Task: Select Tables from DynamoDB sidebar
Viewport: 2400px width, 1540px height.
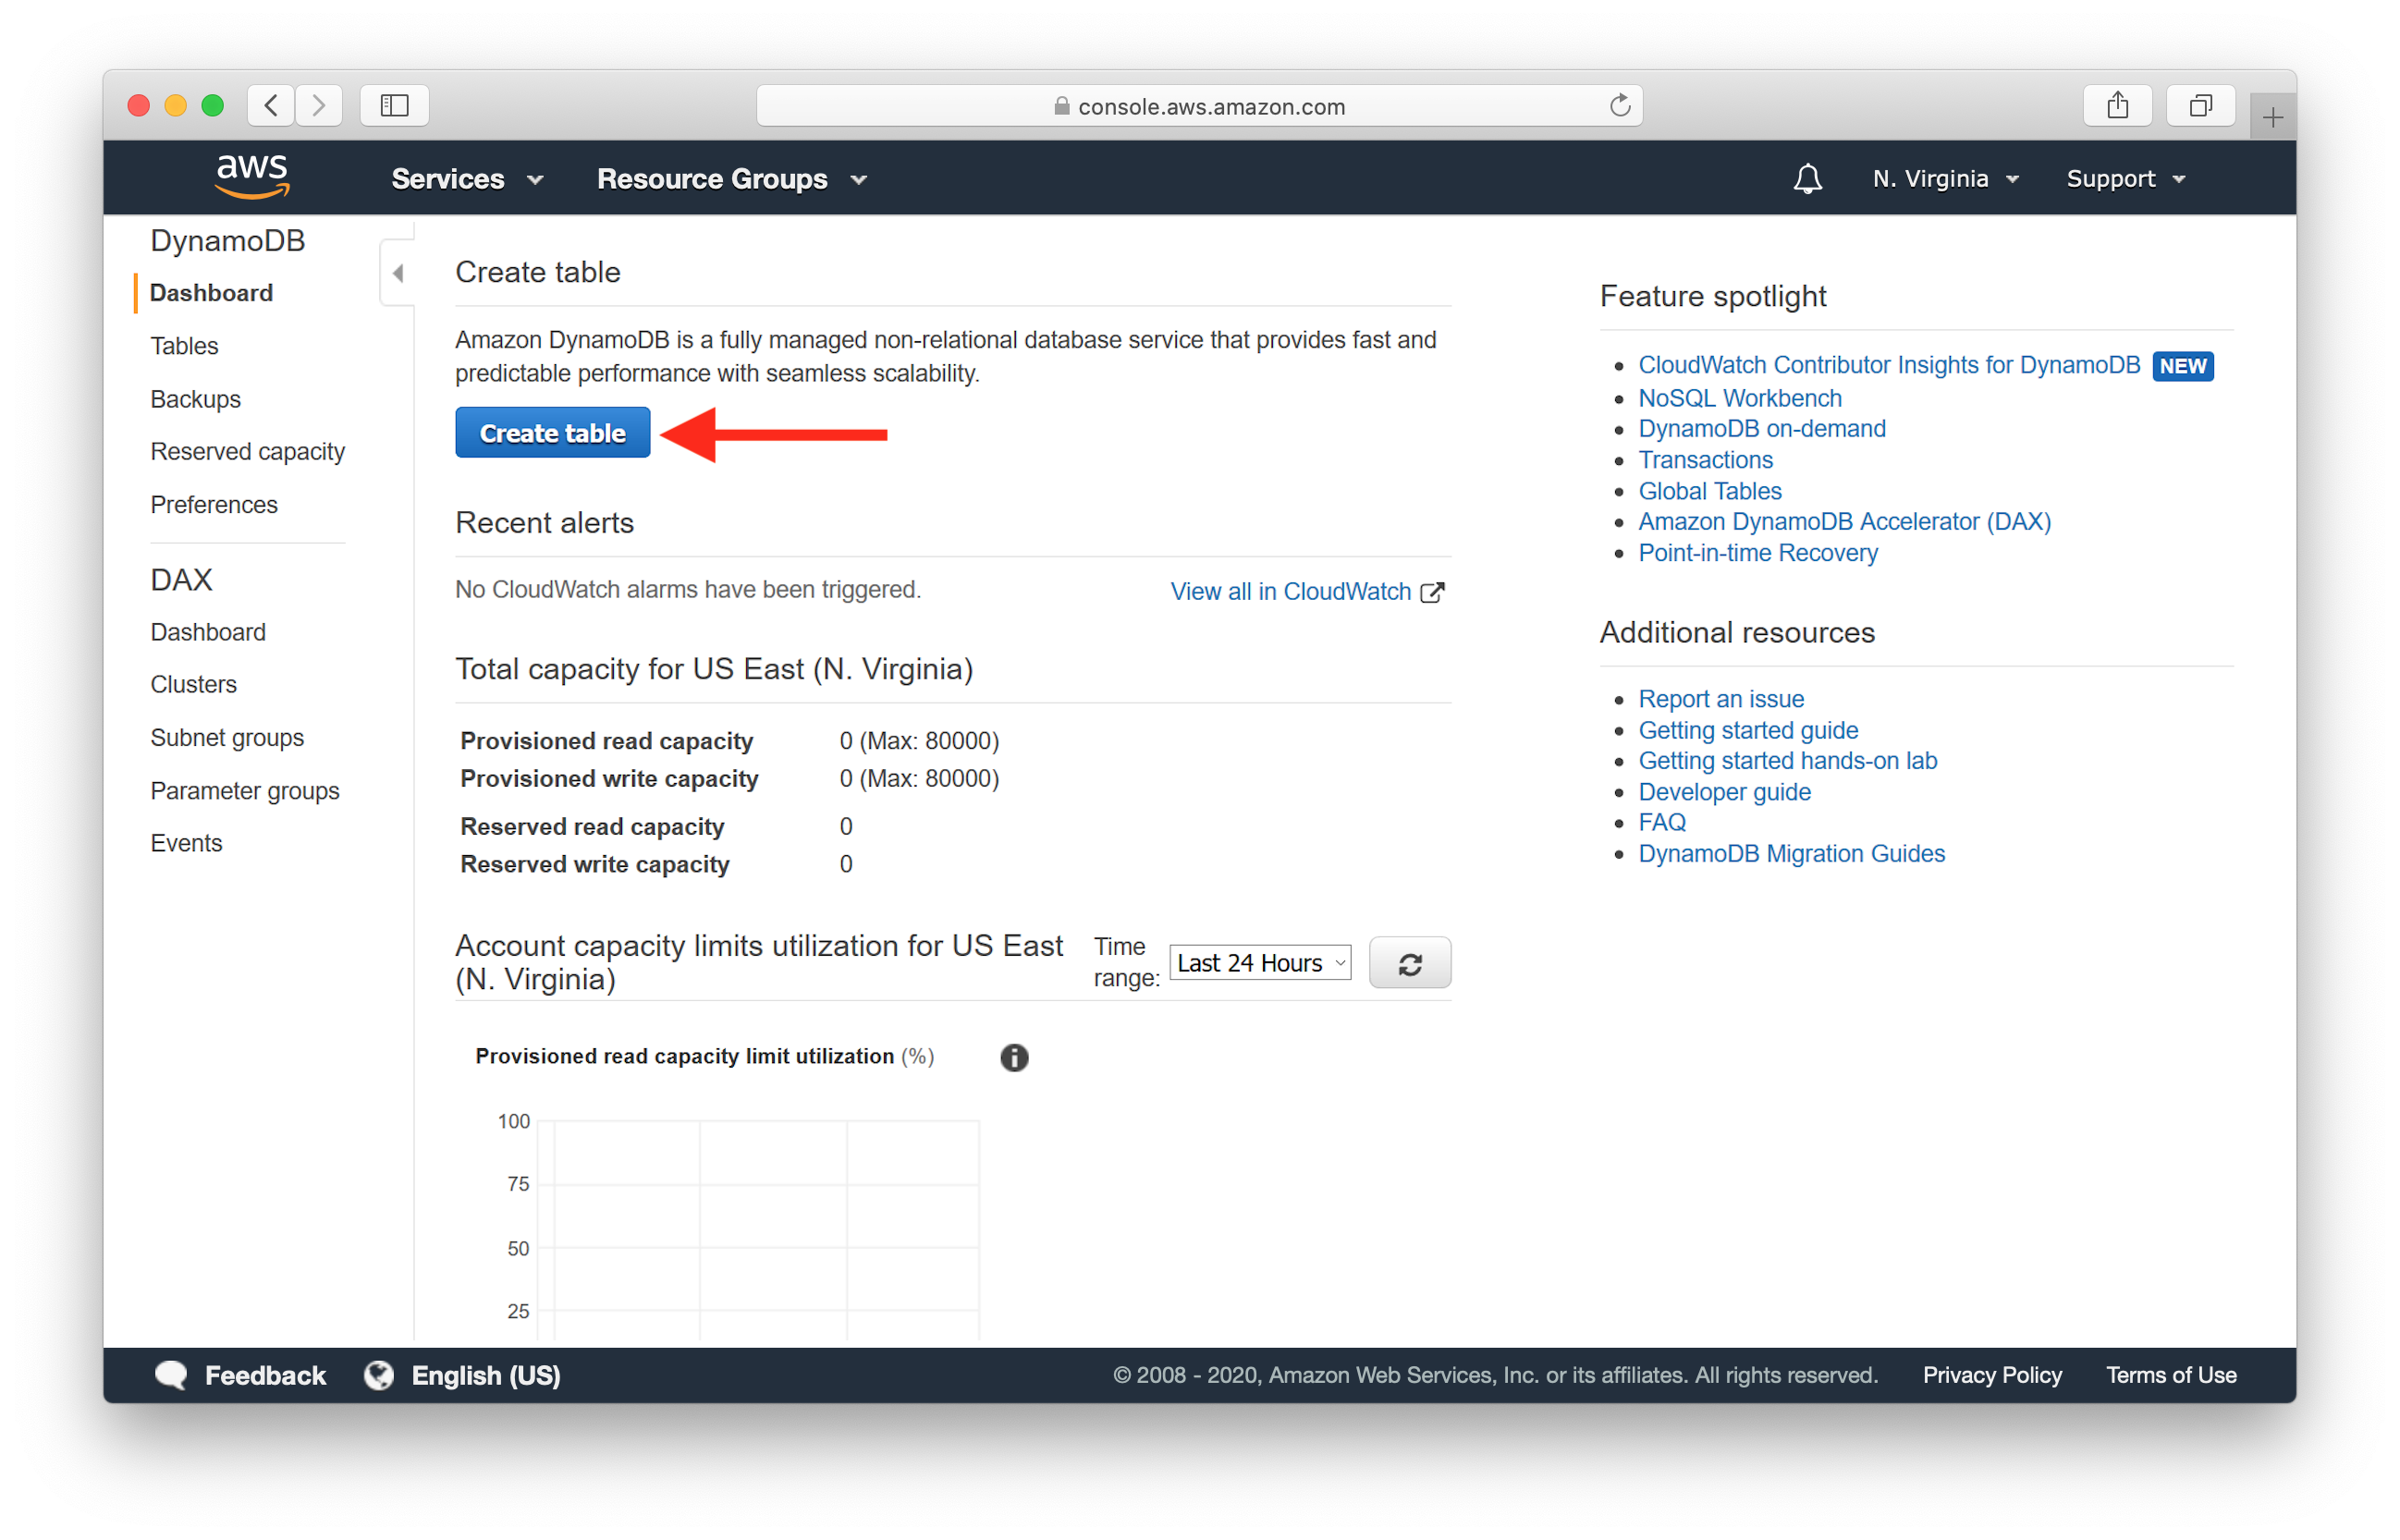Action: point(187,345)
